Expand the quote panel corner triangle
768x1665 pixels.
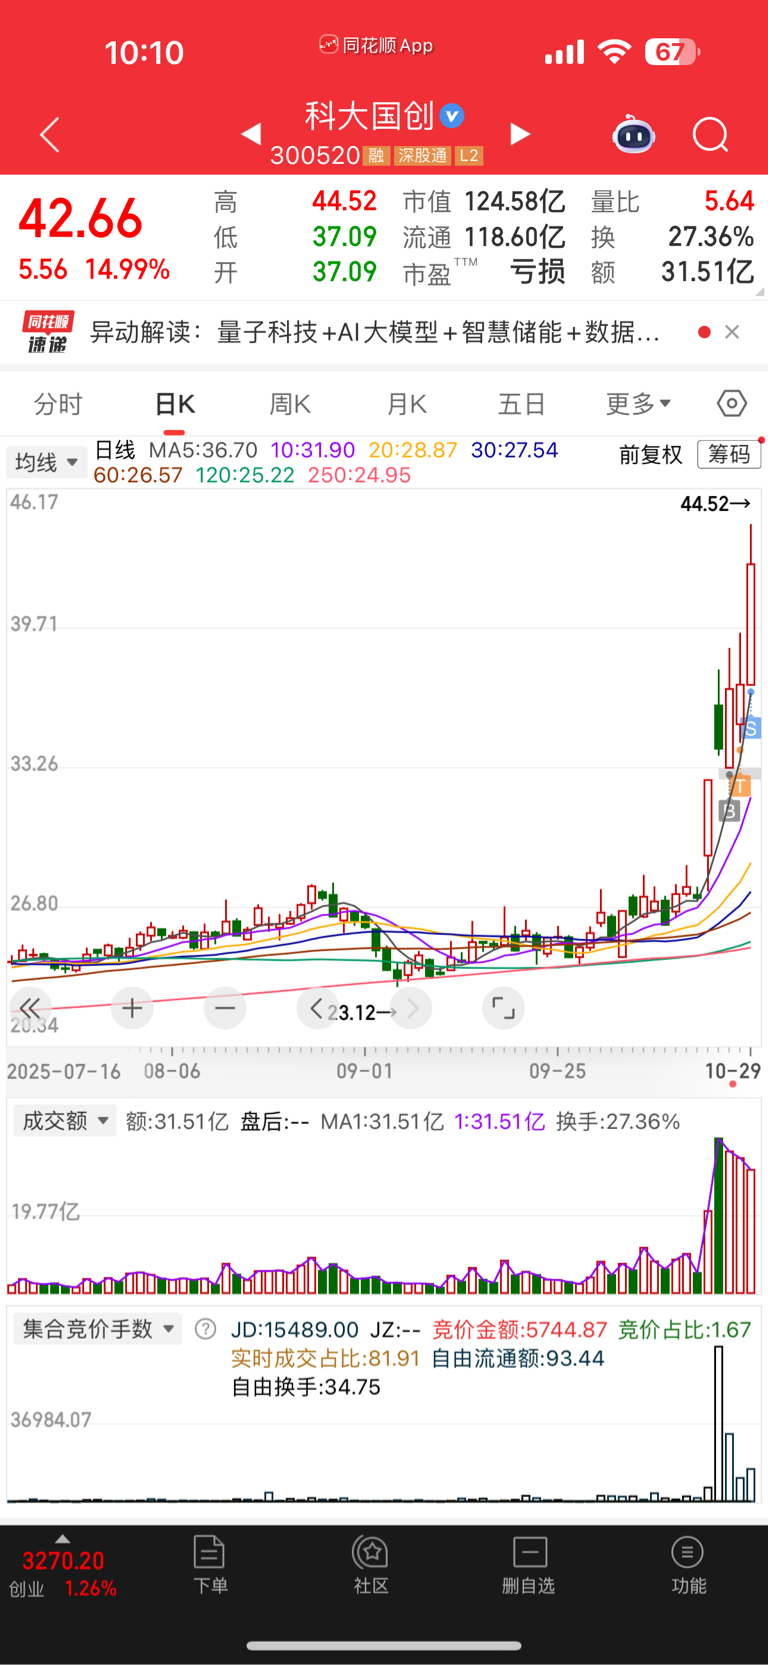(x=760, y=292)
